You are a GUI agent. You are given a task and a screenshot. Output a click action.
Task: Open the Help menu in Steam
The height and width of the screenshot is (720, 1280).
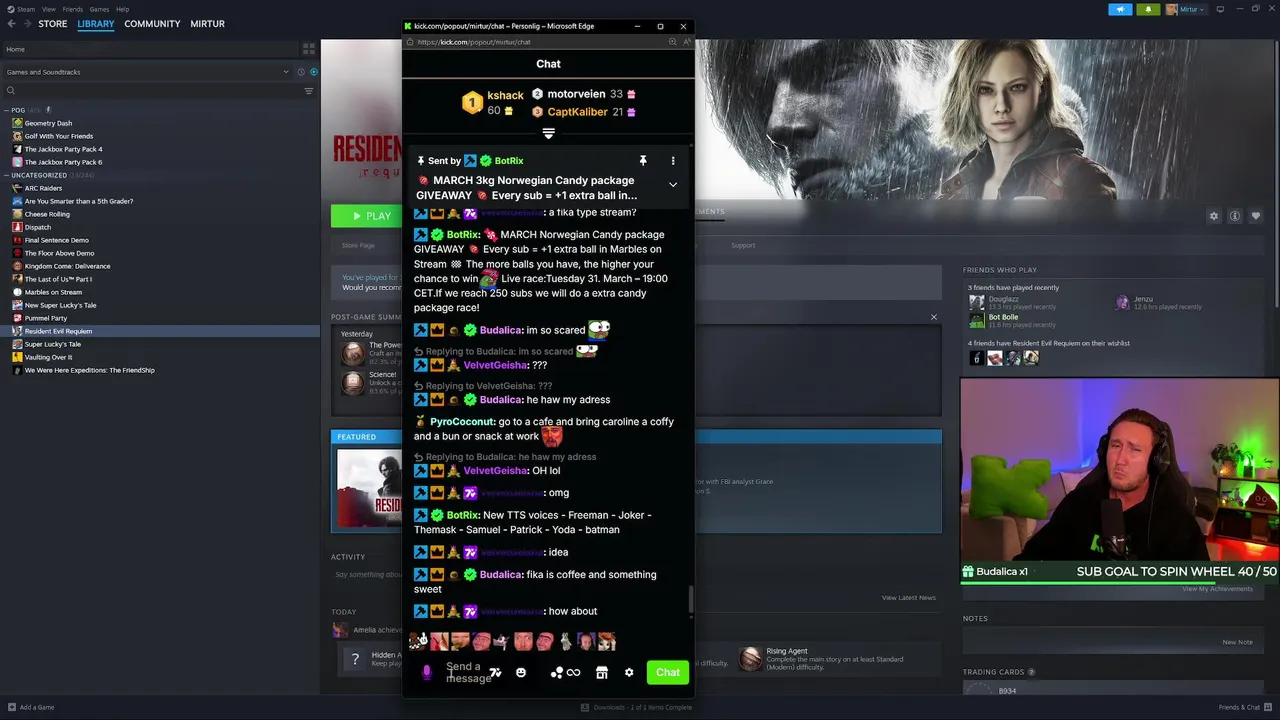[x=122, y=9]
